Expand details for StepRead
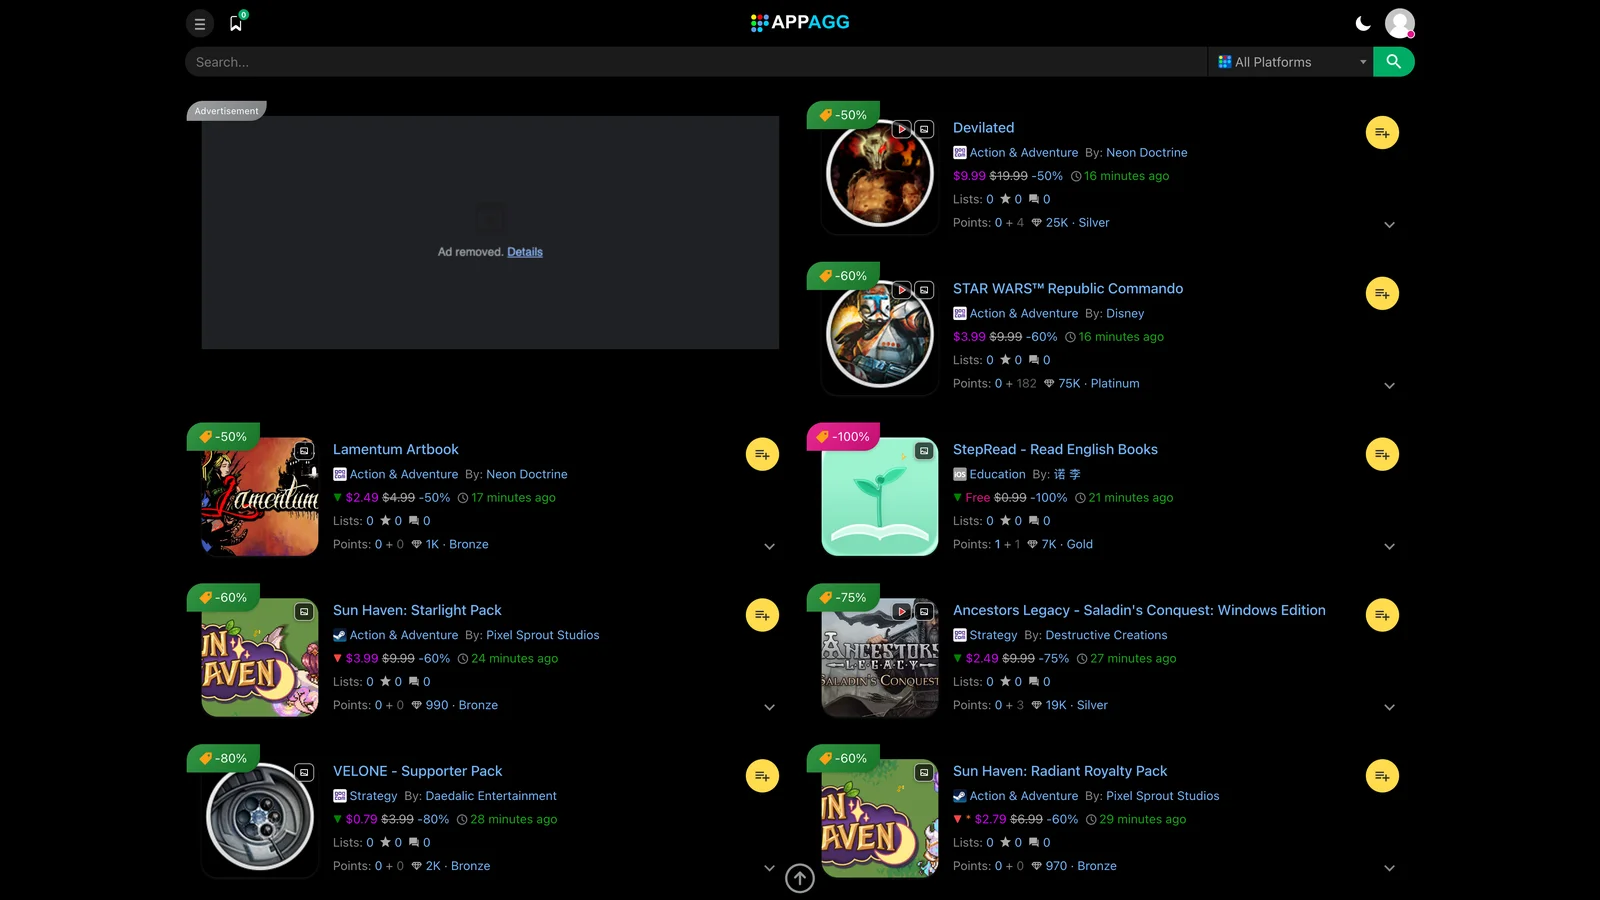 pos(1389,547)
